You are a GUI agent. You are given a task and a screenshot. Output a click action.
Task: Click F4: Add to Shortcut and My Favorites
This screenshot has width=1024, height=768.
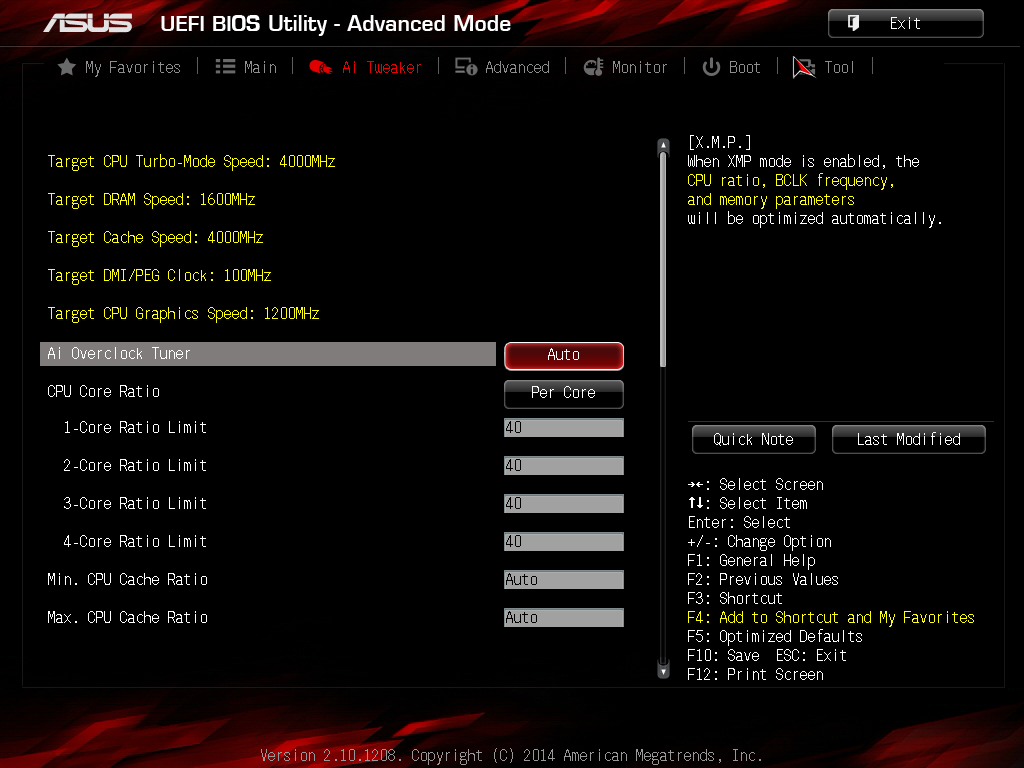[831, 618]
